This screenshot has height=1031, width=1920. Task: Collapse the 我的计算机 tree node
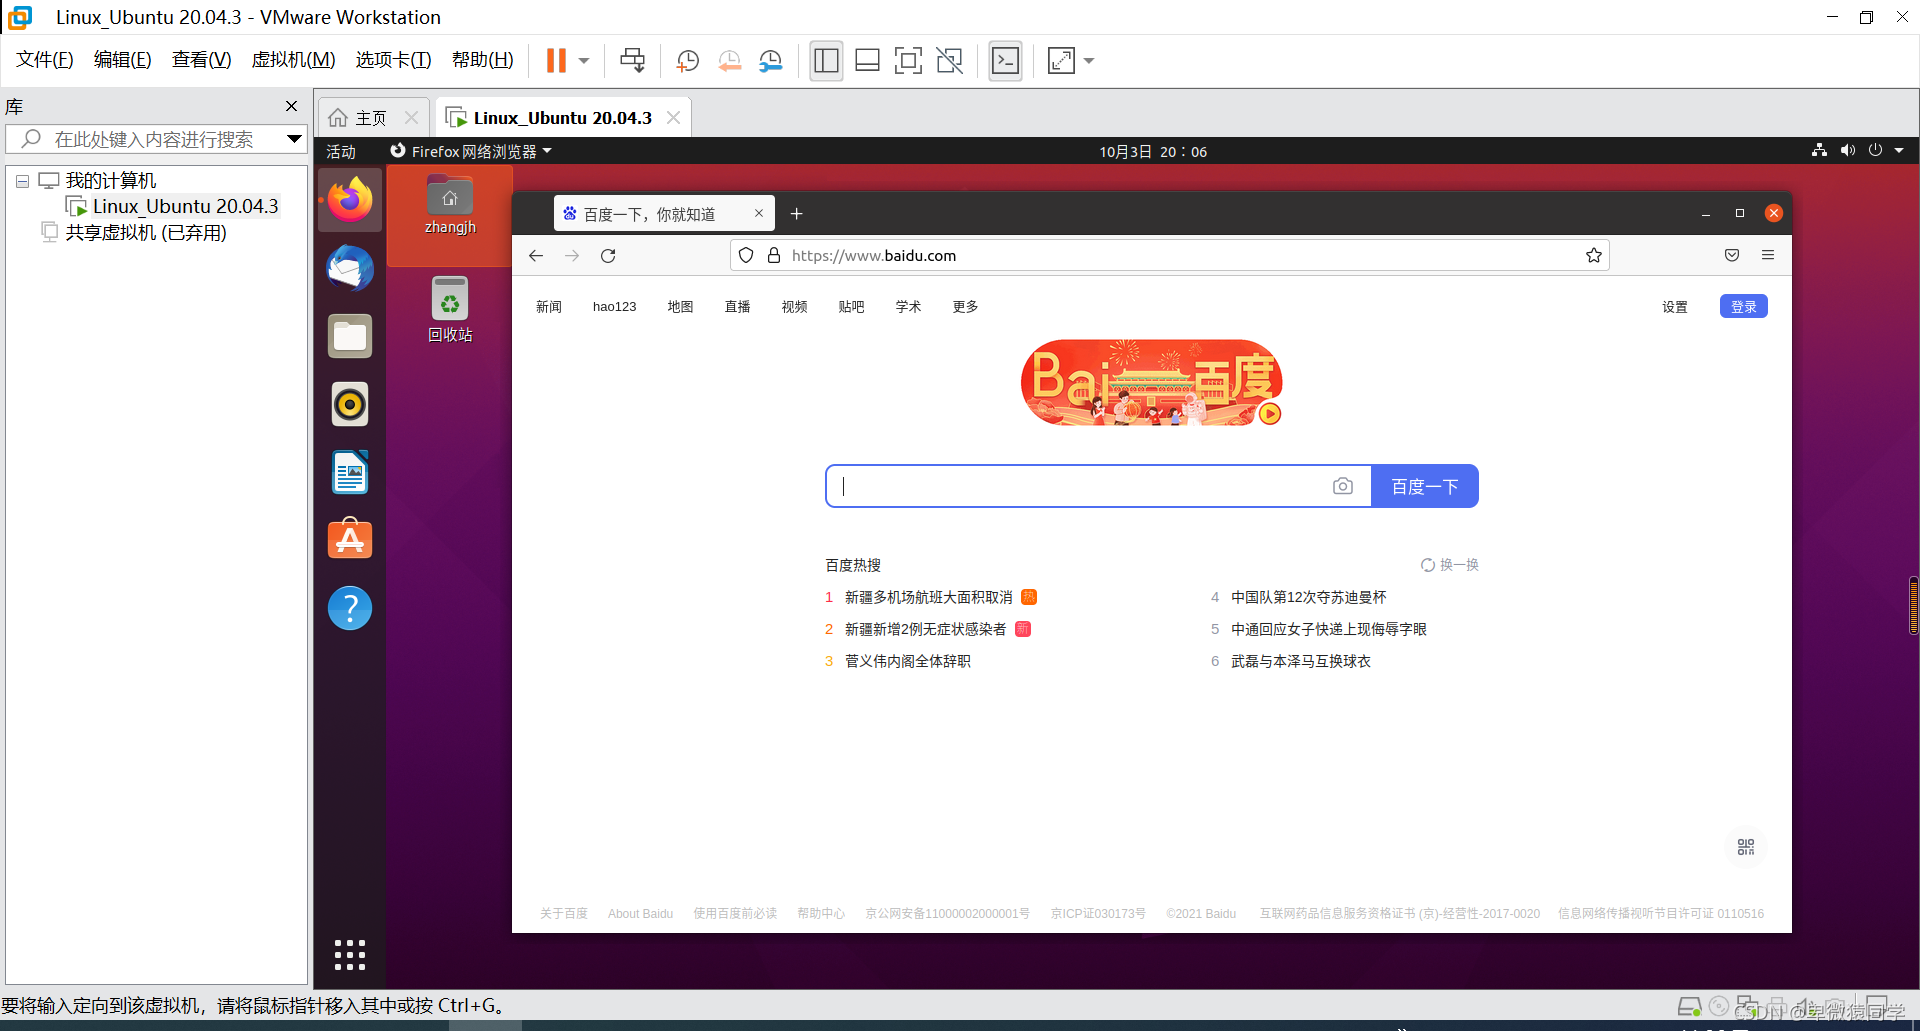(x=22, y=182)
